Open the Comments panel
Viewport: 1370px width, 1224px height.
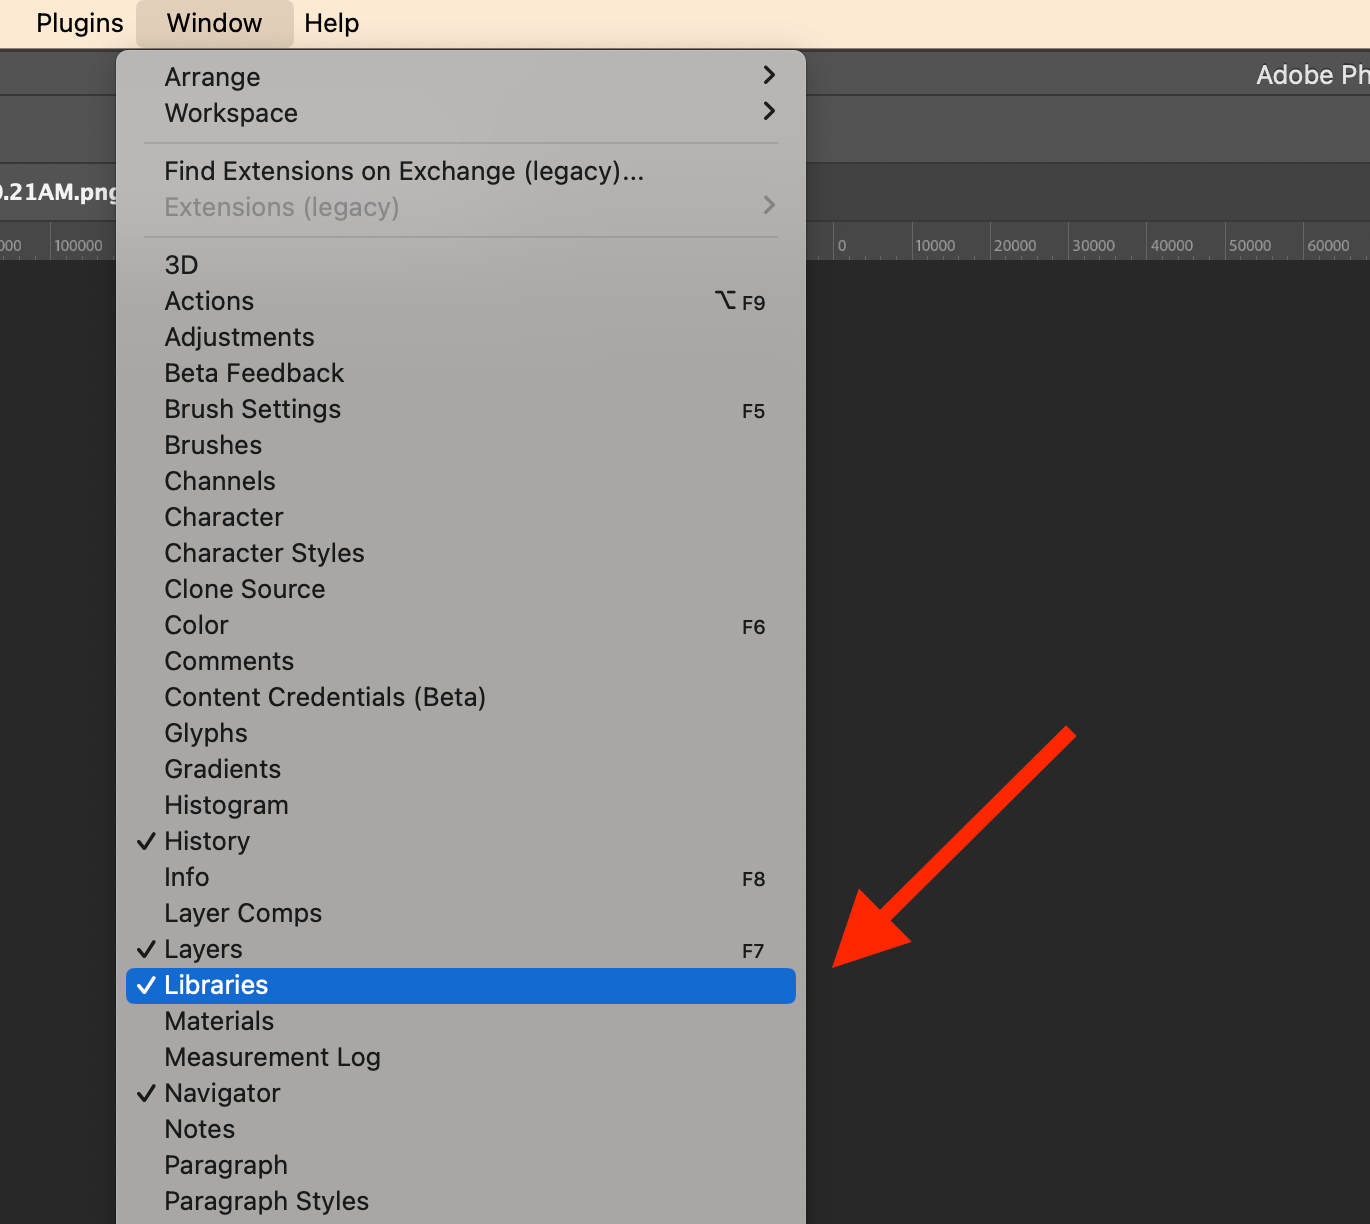point(461,661)
